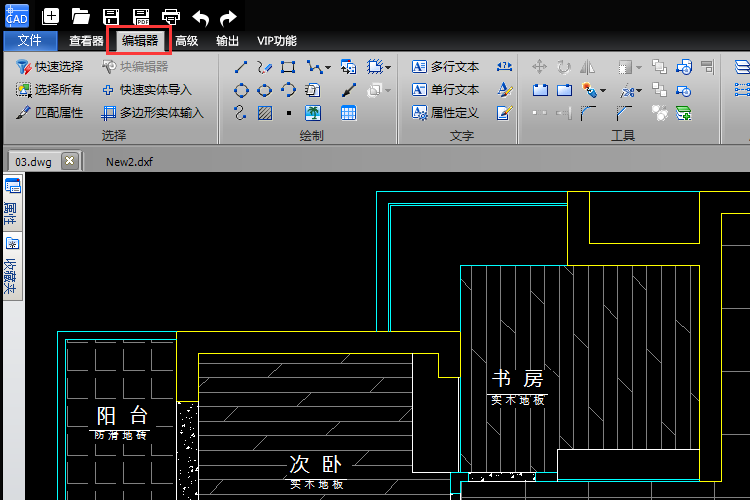Image resolution: width=750 pixels, height=500 pixels.
Task: Select the Chamfer corner tool
Action: point(624,113)
